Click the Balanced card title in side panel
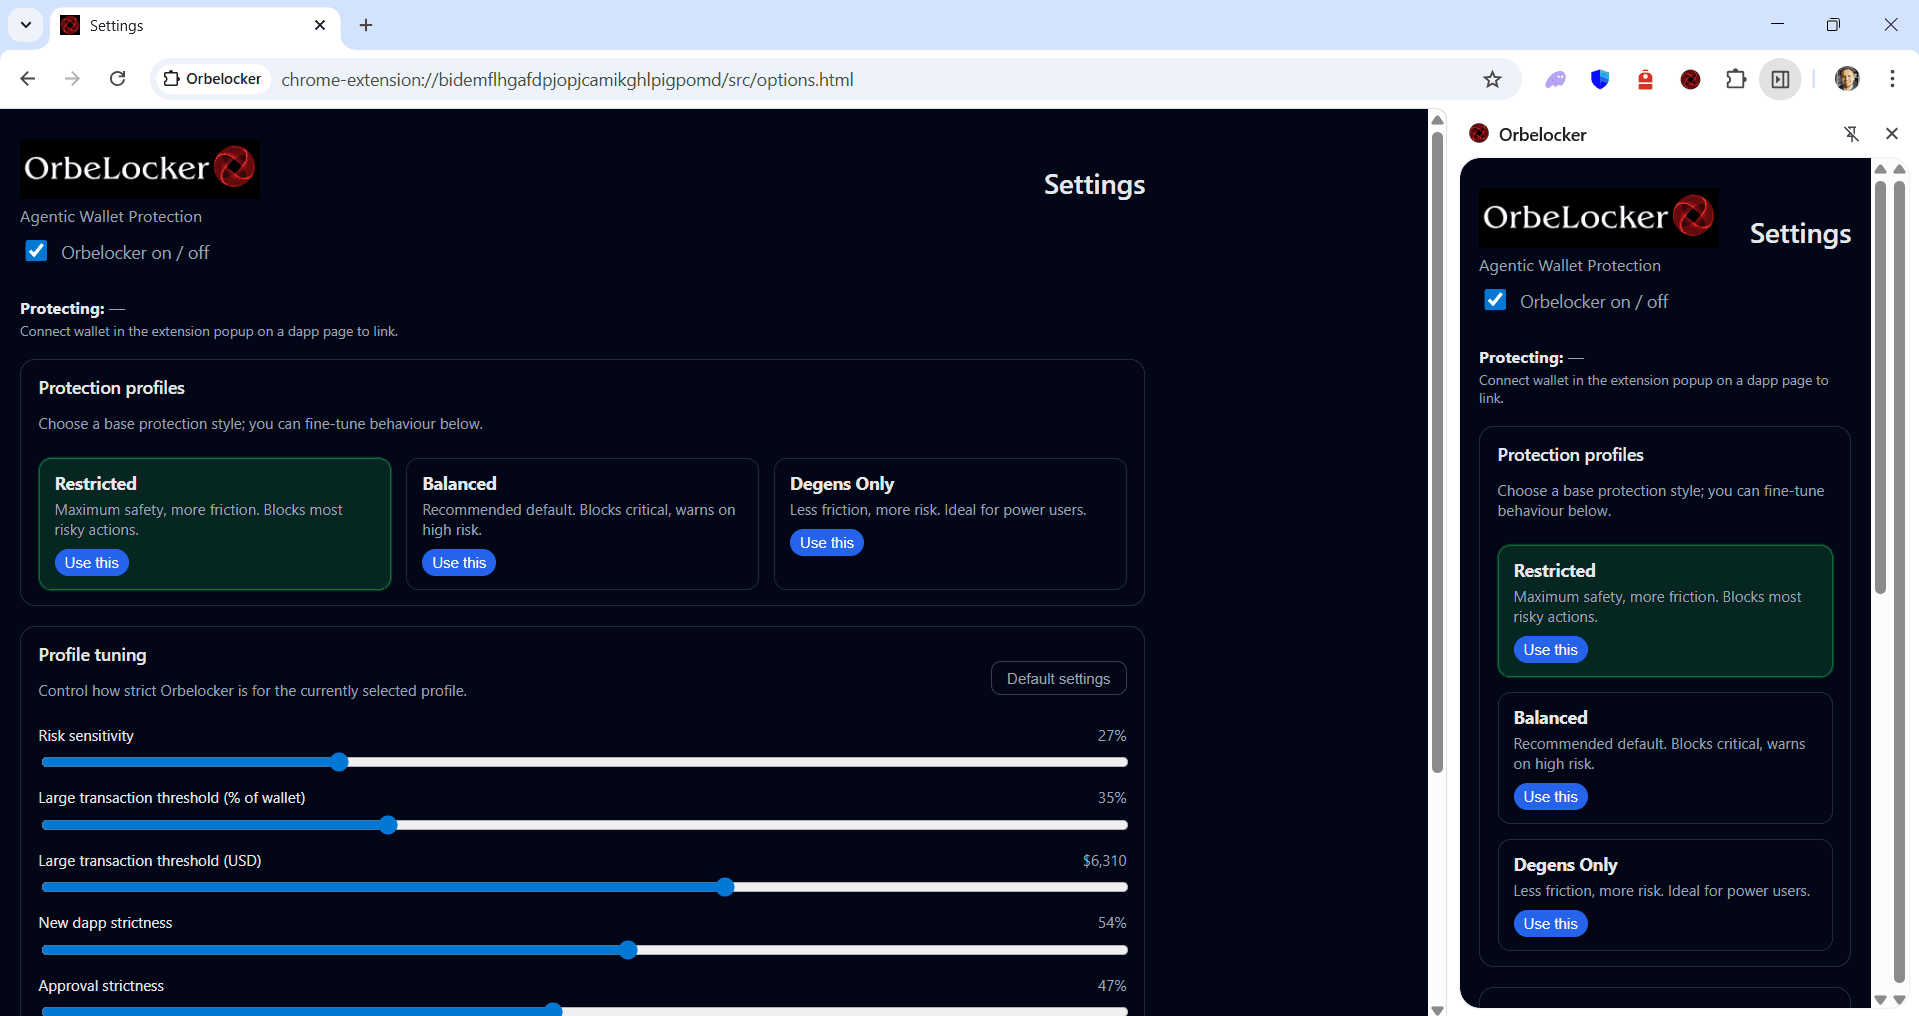The image size is (1919, 1016). click(1550, 718)
